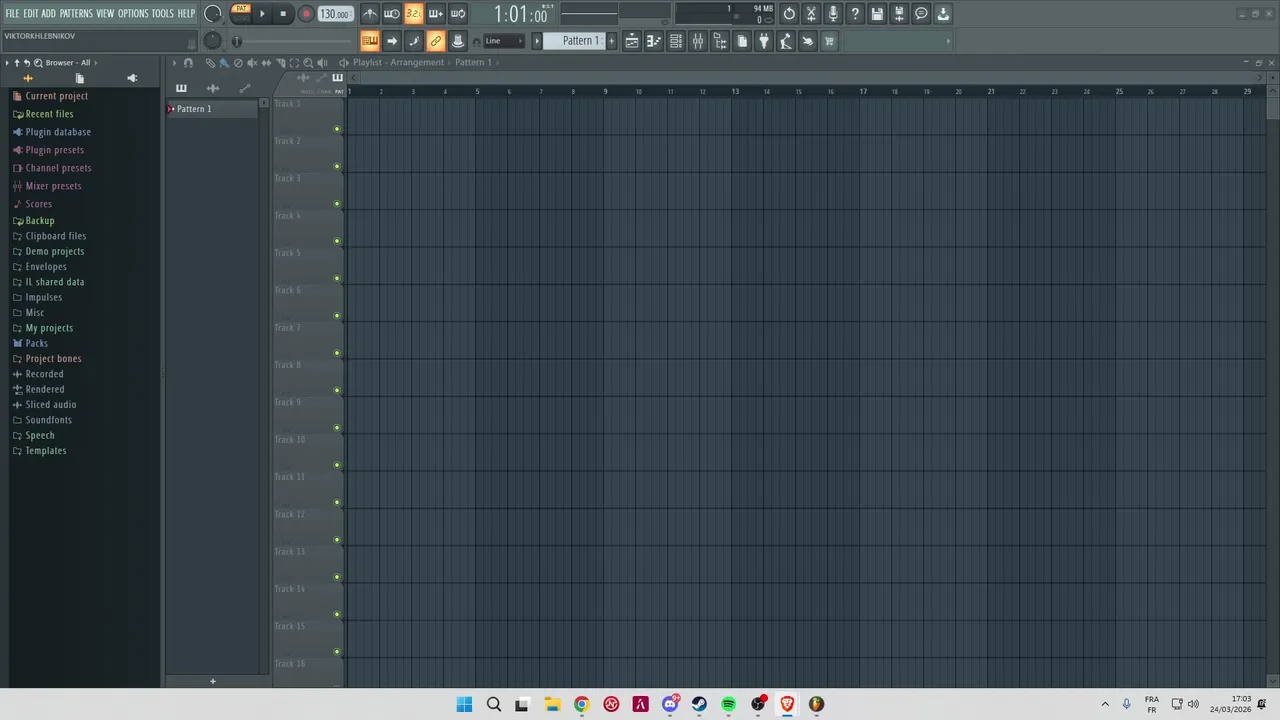Open the Line snap dropdown
This screenshot has width=1280, height=720.
coord(504,41)
